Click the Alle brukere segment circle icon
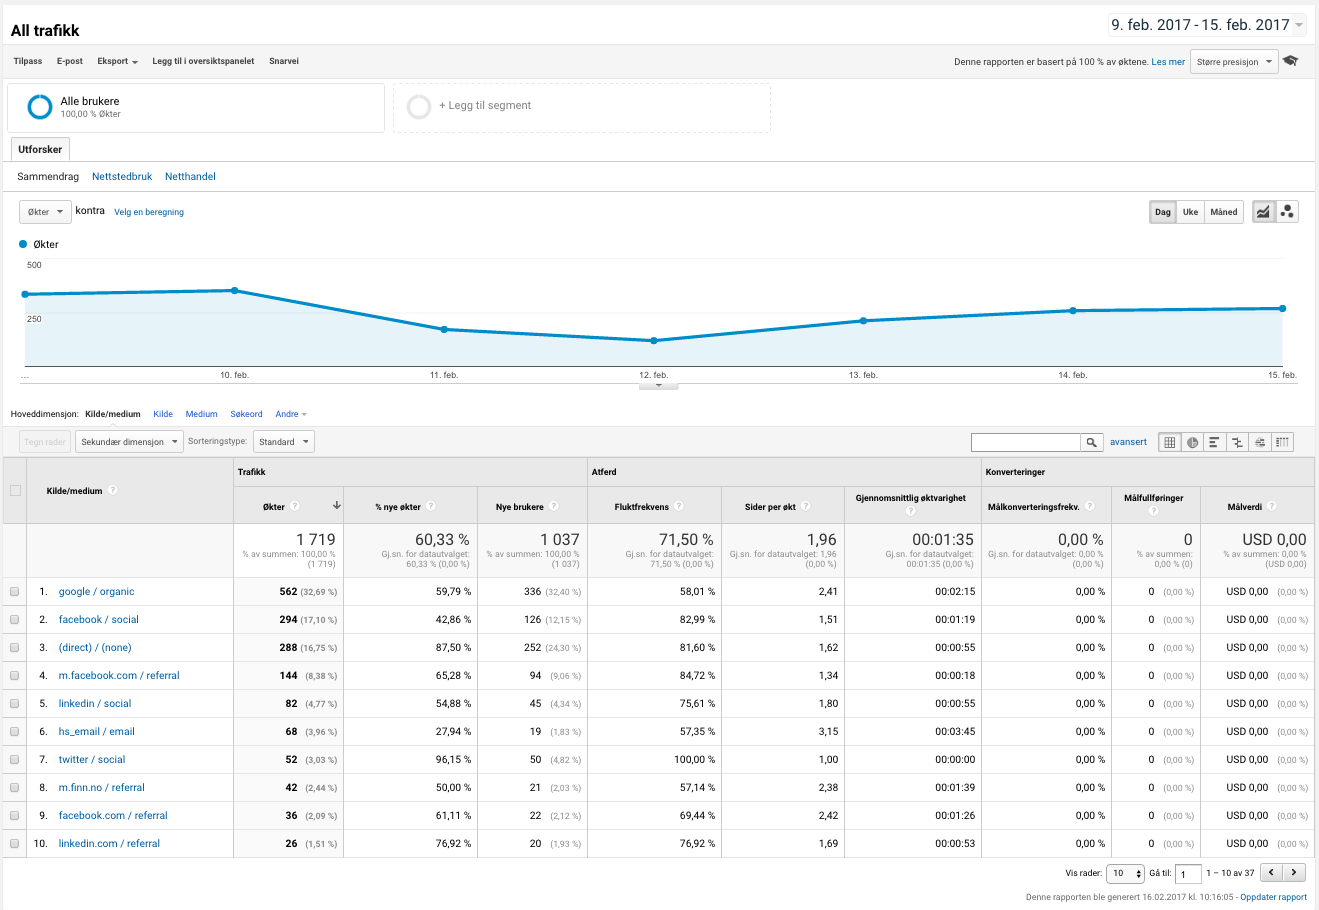Image resolution: width=1319 pixels, height=910 pixels. point(40,106)
